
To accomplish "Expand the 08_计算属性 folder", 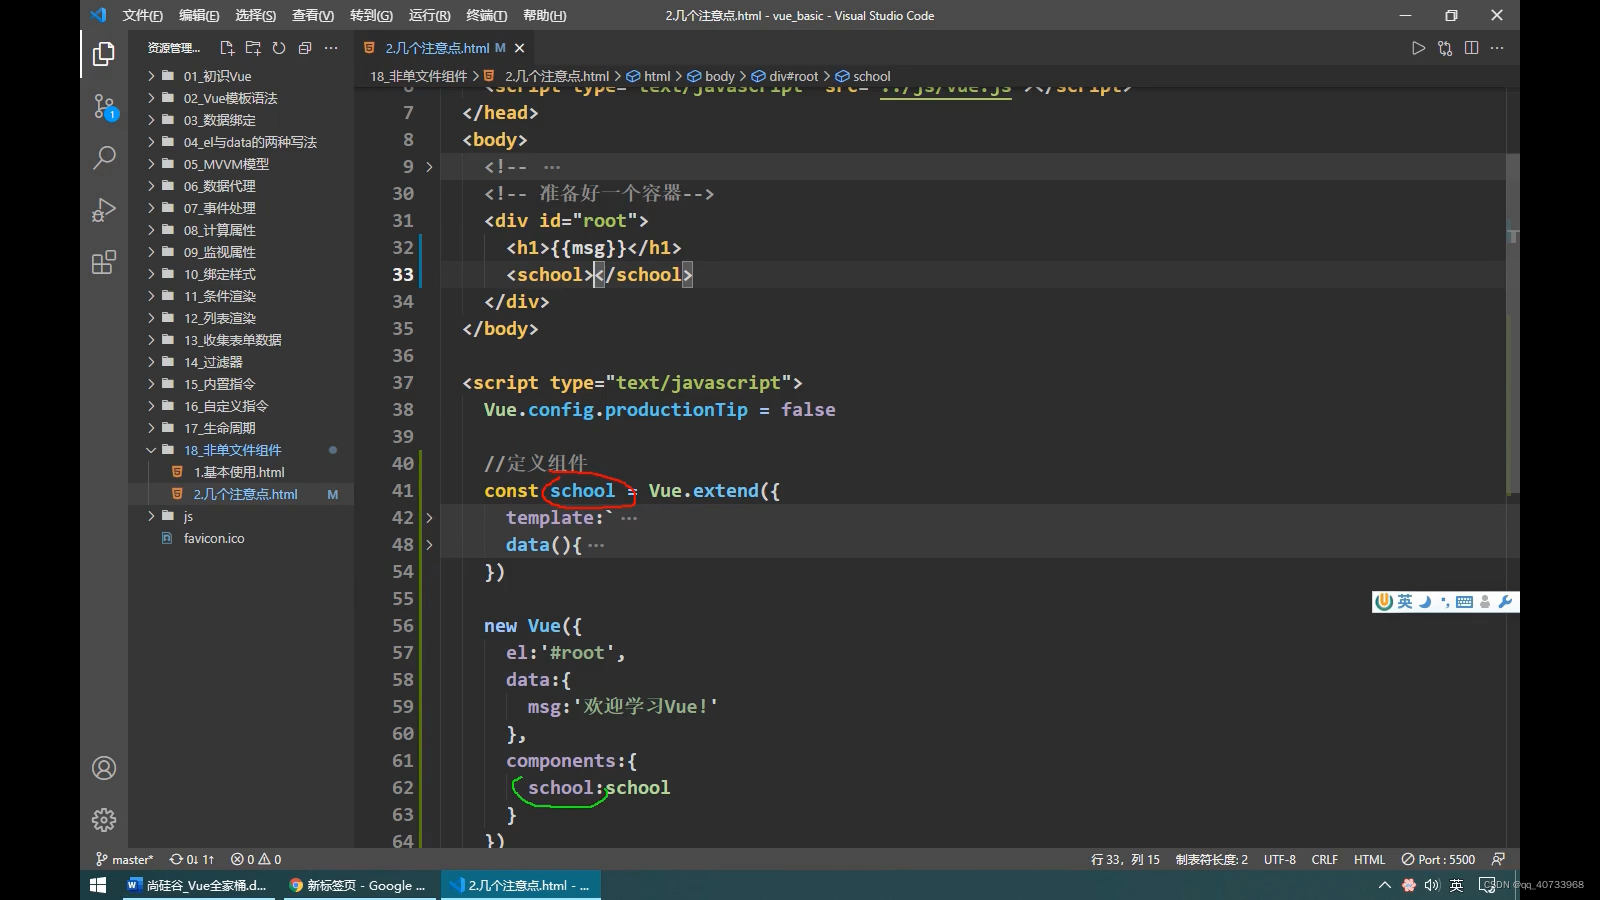I will tap(240, 230).
